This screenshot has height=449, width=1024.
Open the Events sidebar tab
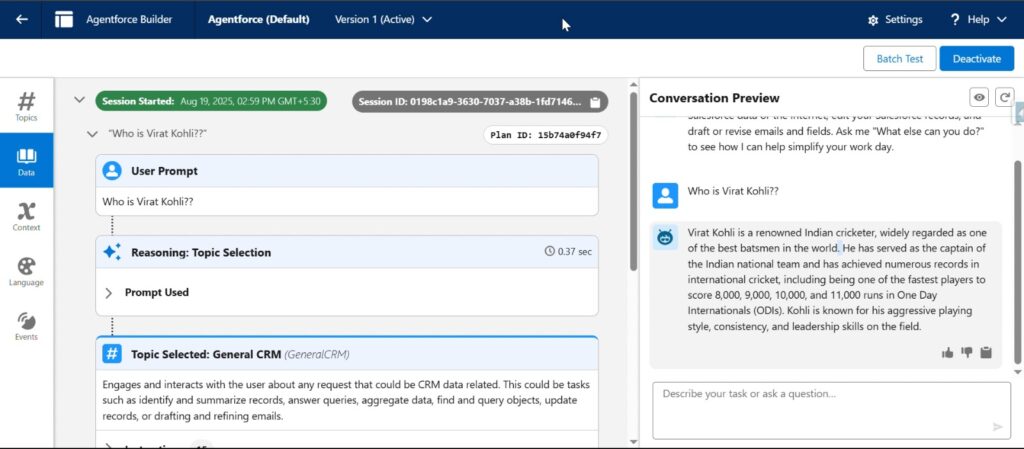[x=26, y=326]
